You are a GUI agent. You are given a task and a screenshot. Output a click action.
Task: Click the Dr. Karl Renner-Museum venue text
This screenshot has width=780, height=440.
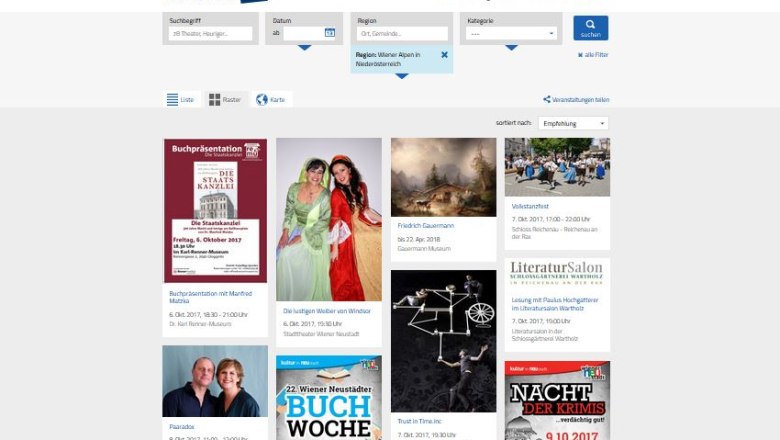pos(200,324)
